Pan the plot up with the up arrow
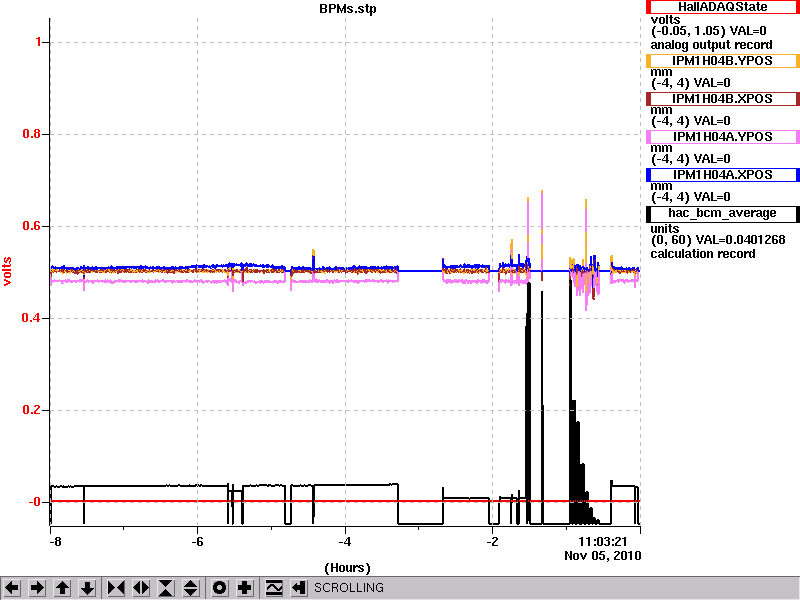Image resolution: width=800 pixels, height=600 pixels. pos(62,588)
